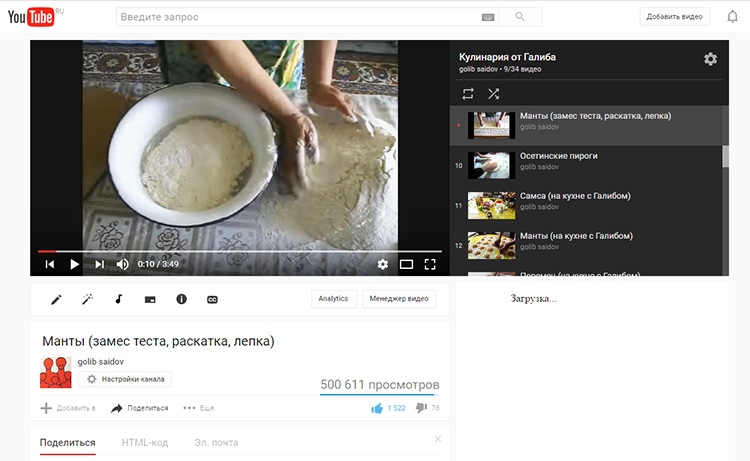Open the subtitles CC icon
750x461 pixels.
pos(212,300)
